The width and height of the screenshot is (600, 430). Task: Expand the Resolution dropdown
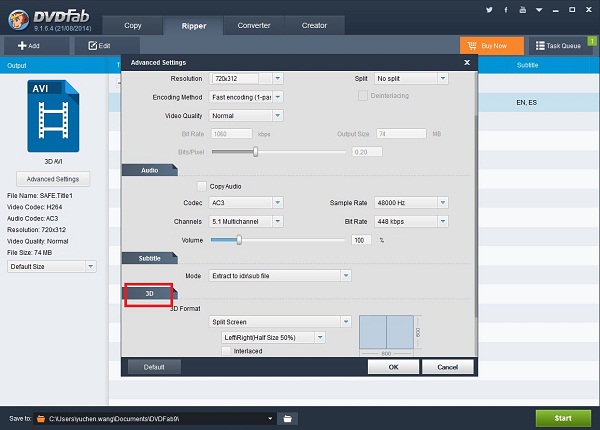pos(278,78)
